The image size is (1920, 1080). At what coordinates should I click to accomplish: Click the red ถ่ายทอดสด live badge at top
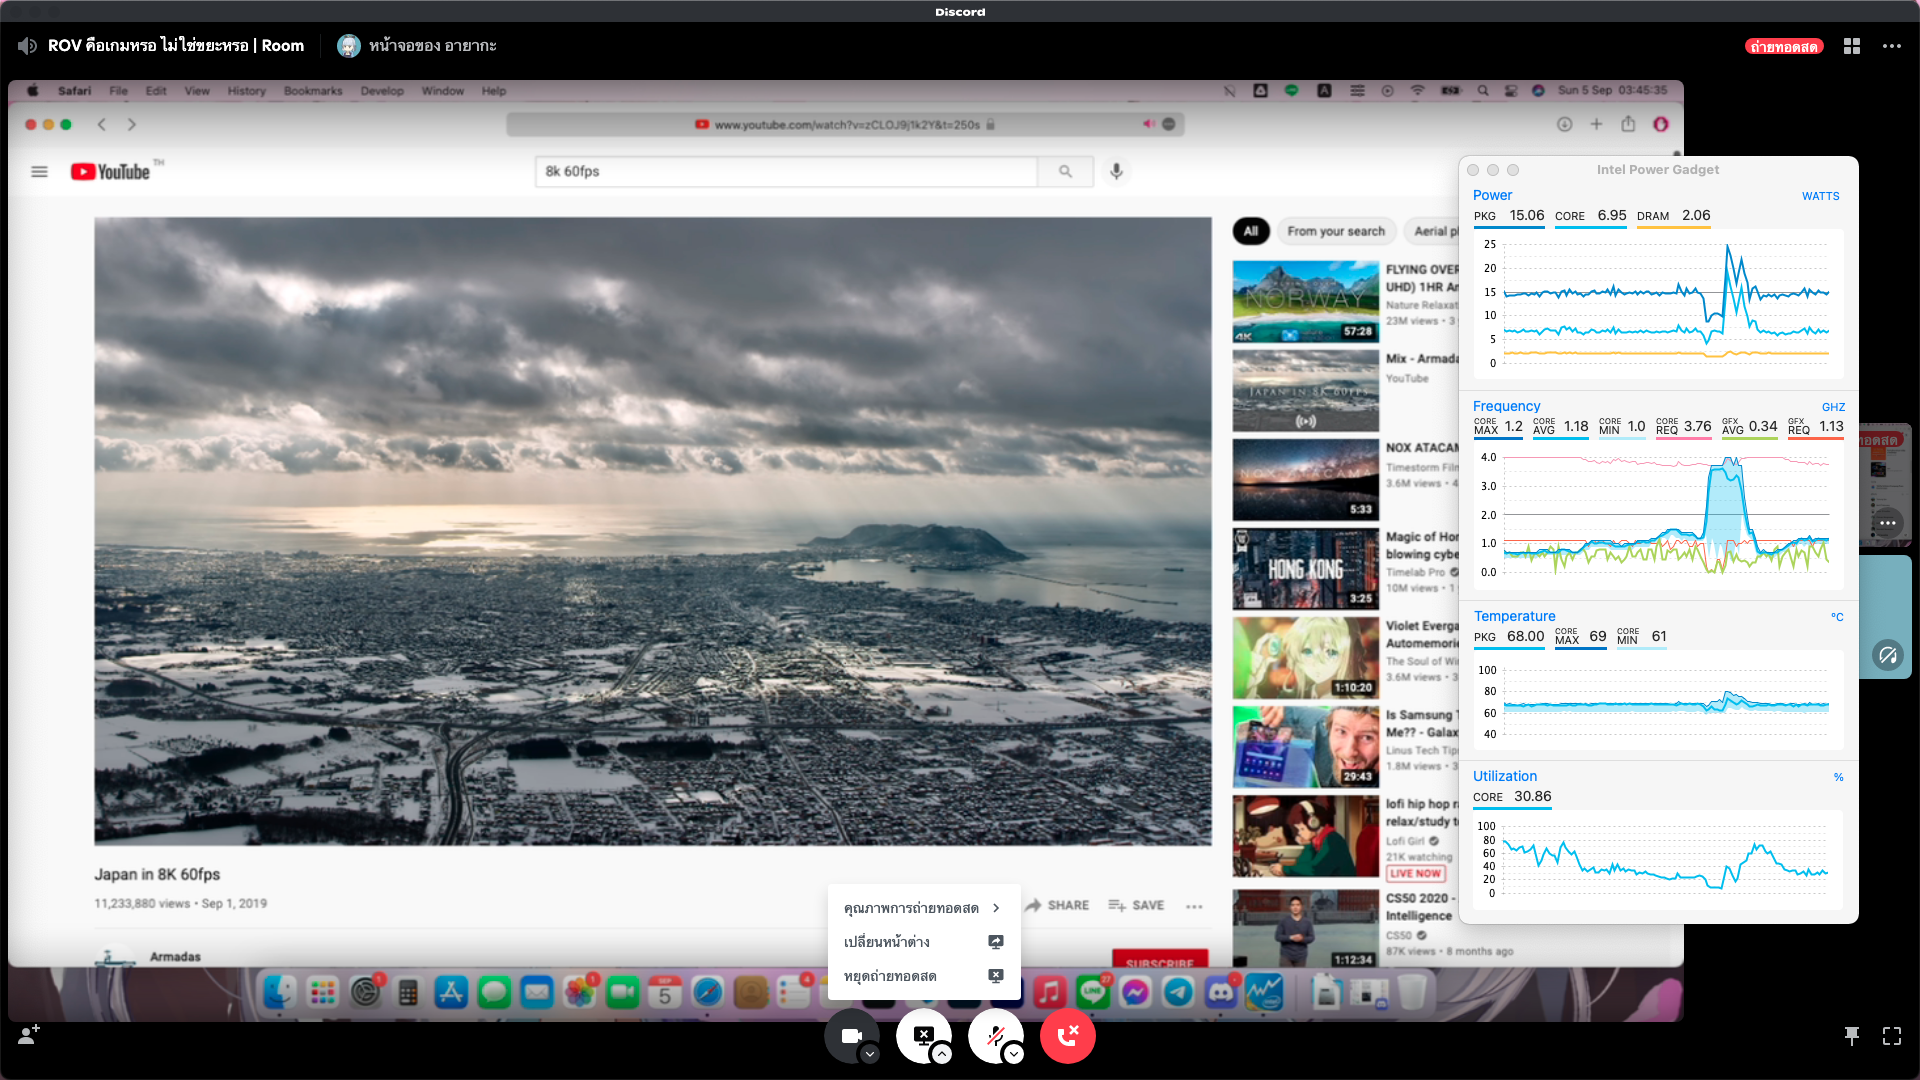pos(1784,46)
